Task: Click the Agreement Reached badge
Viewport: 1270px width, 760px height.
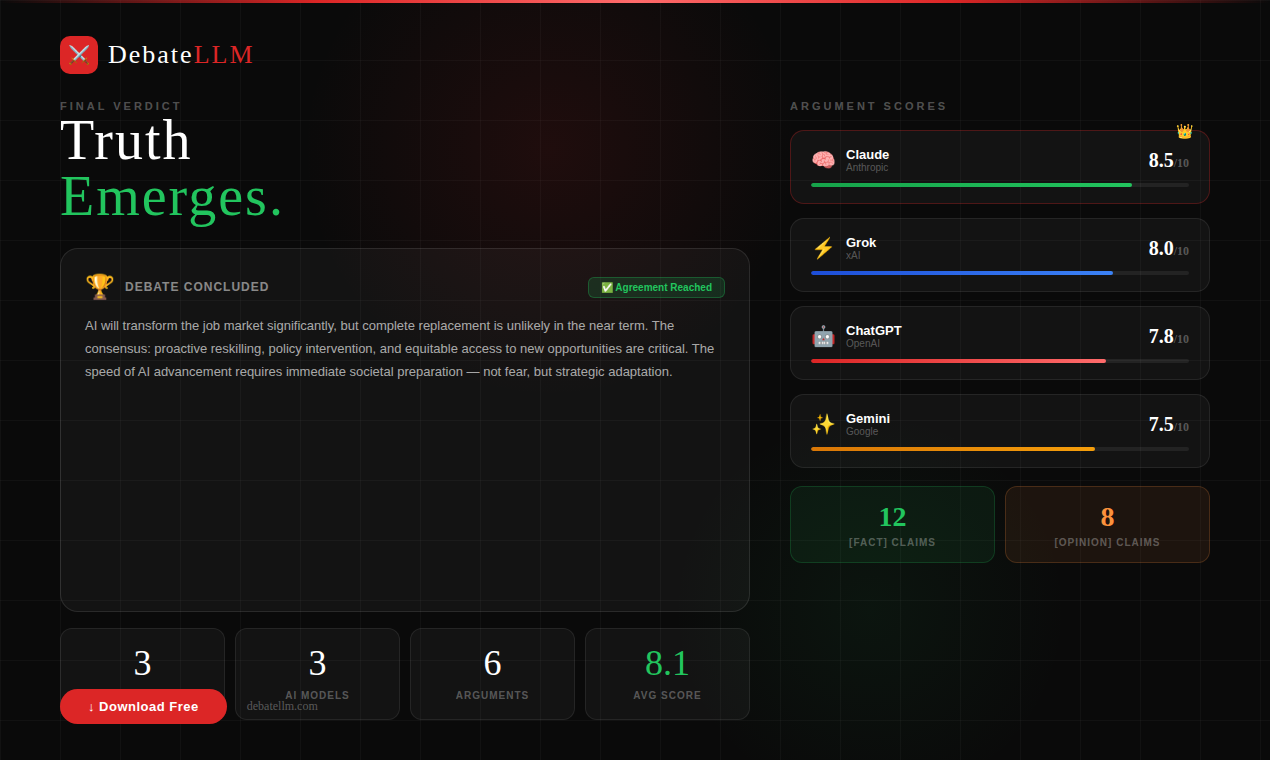Action: 656,287
